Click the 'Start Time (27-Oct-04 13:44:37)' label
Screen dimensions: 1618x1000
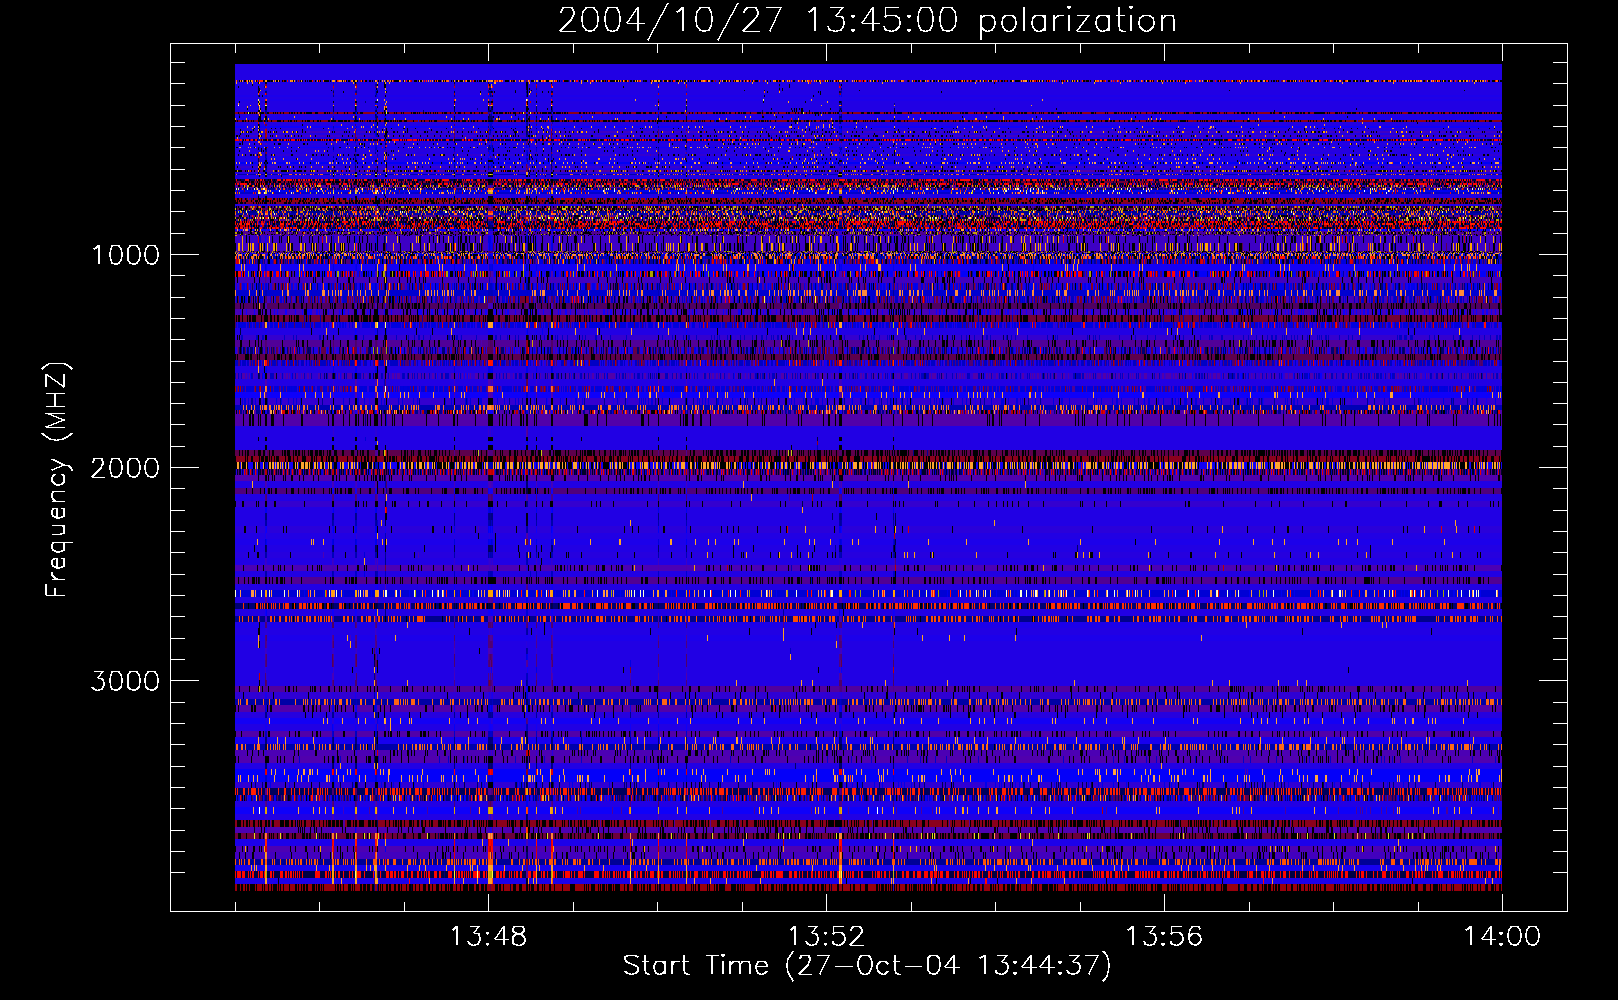tap(867, 966)
